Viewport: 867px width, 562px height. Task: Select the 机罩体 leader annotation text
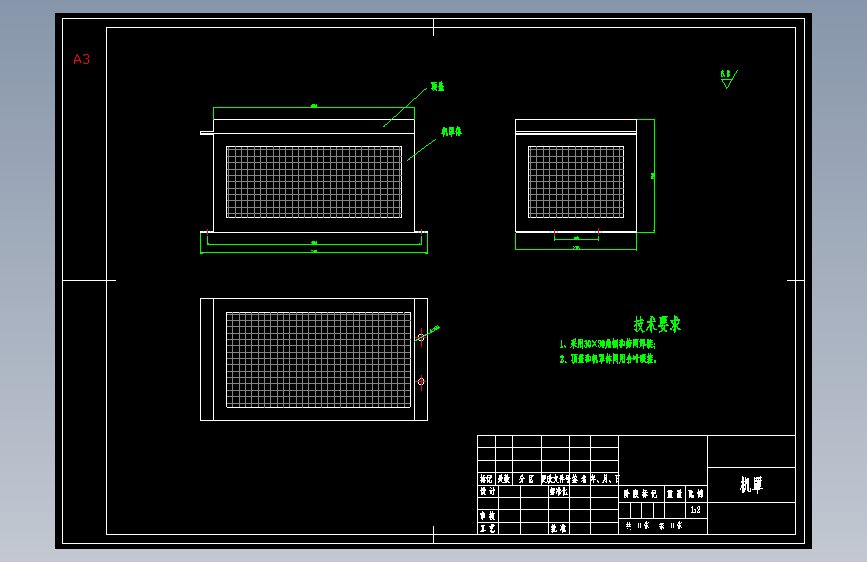tap(451, 132)
